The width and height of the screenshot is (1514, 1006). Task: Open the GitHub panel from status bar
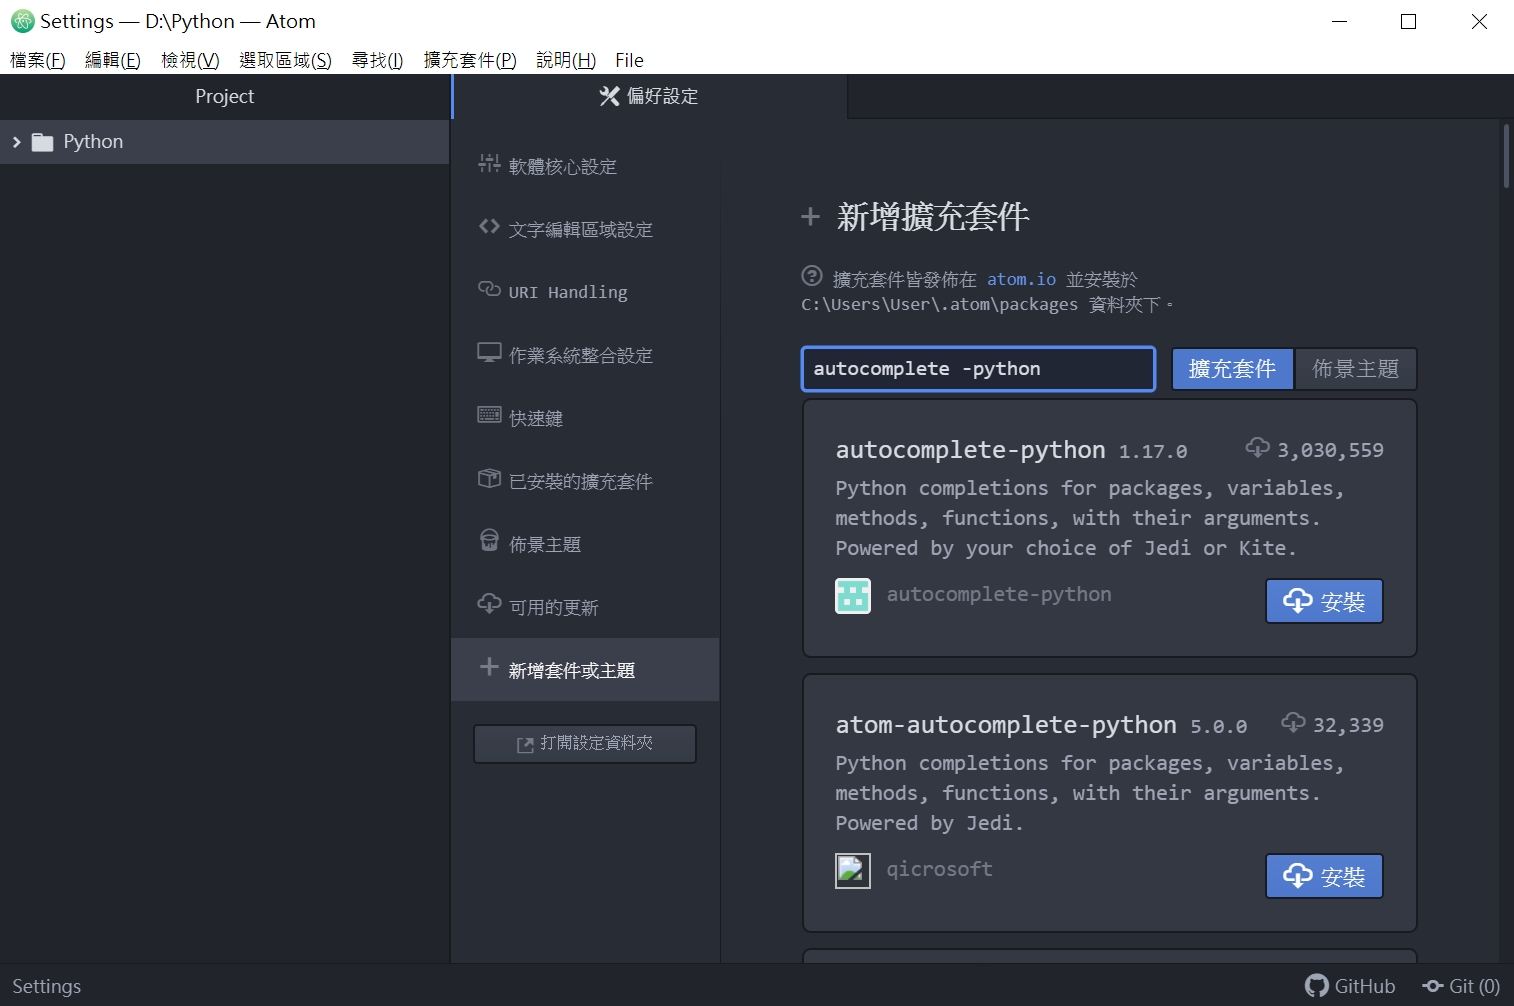pyautogui.click(x=1350, y=985)
